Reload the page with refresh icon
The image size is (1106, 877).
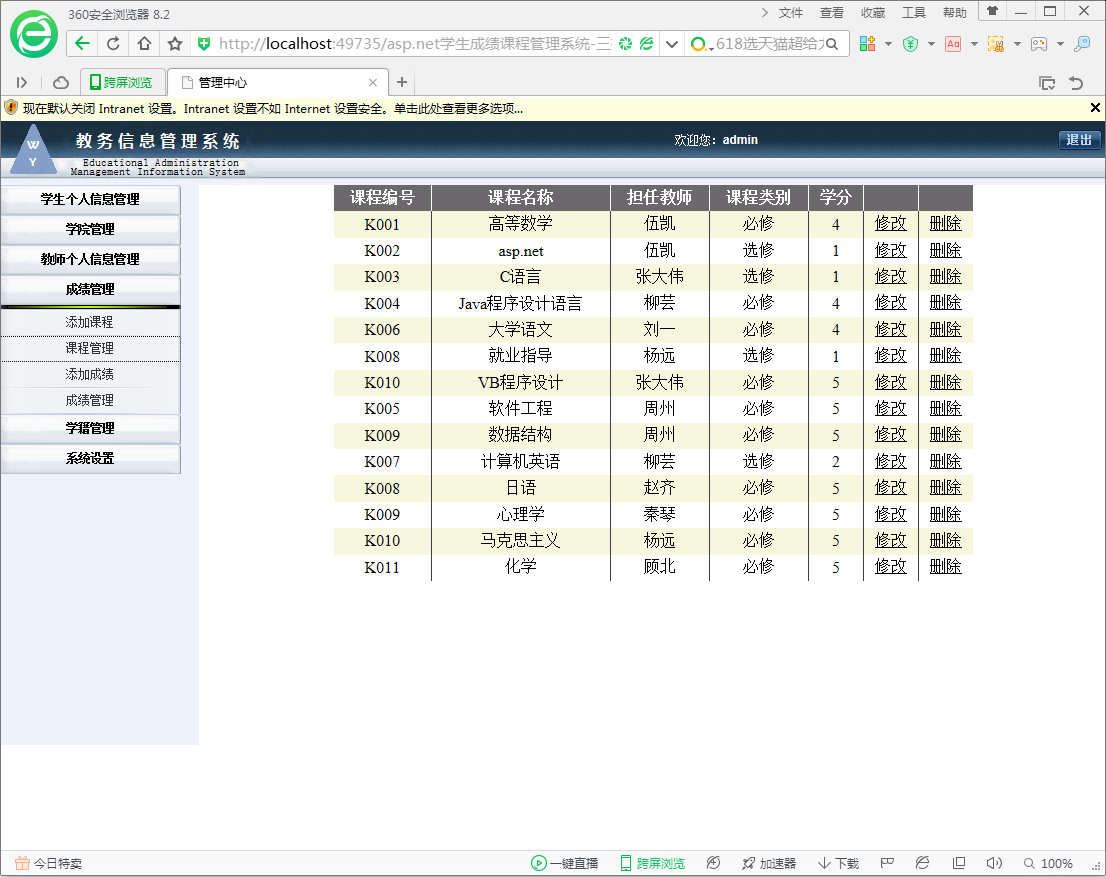(x=113, y=44)
